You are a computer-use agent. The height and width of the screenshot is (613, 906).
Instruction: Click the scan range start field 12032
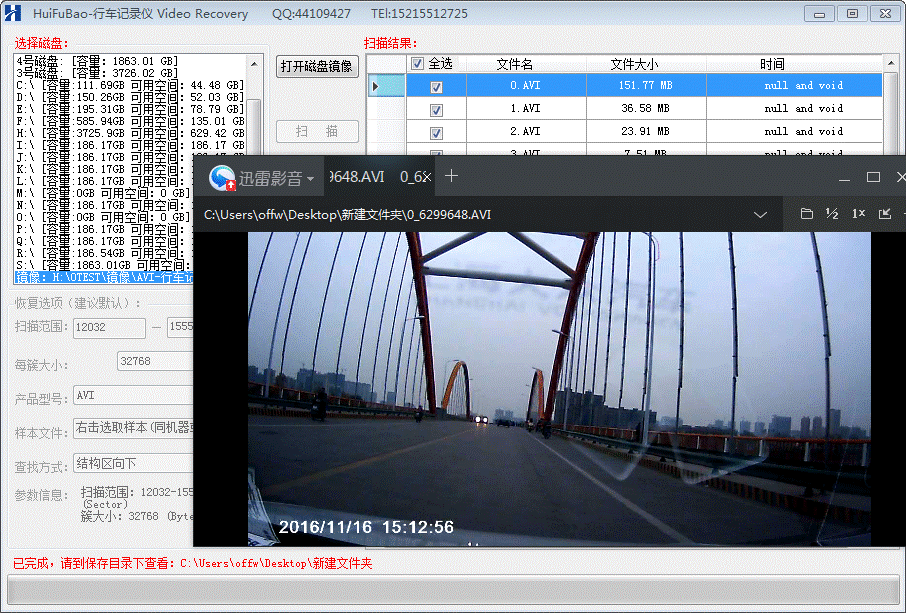point(109,328)
